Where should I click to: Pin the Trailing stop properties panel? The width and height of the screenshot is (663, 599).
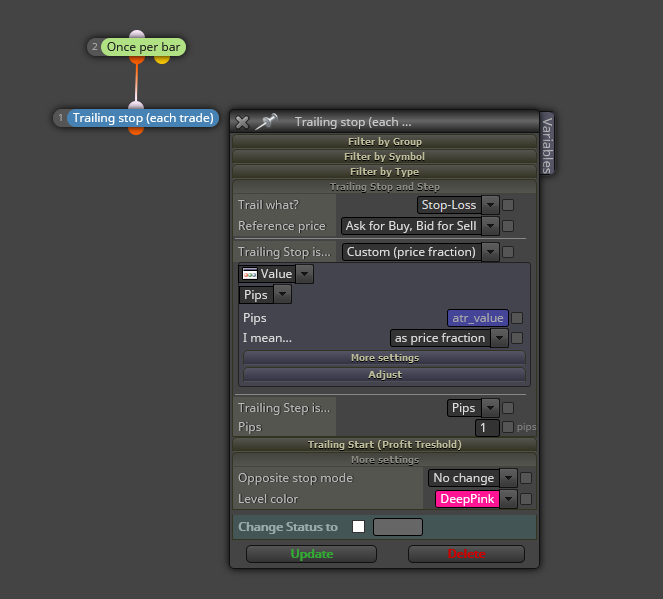click(x=266, y=122)
